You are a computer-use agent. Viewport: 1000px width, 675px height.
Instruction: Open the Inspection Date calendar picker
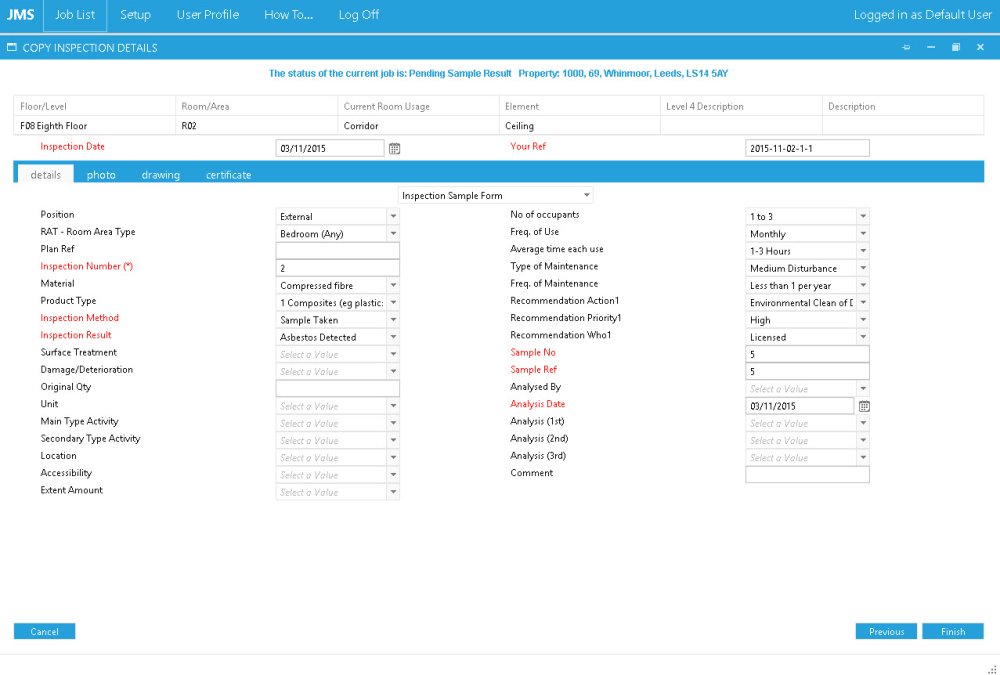pyautogui.click(x=394, y=149)
